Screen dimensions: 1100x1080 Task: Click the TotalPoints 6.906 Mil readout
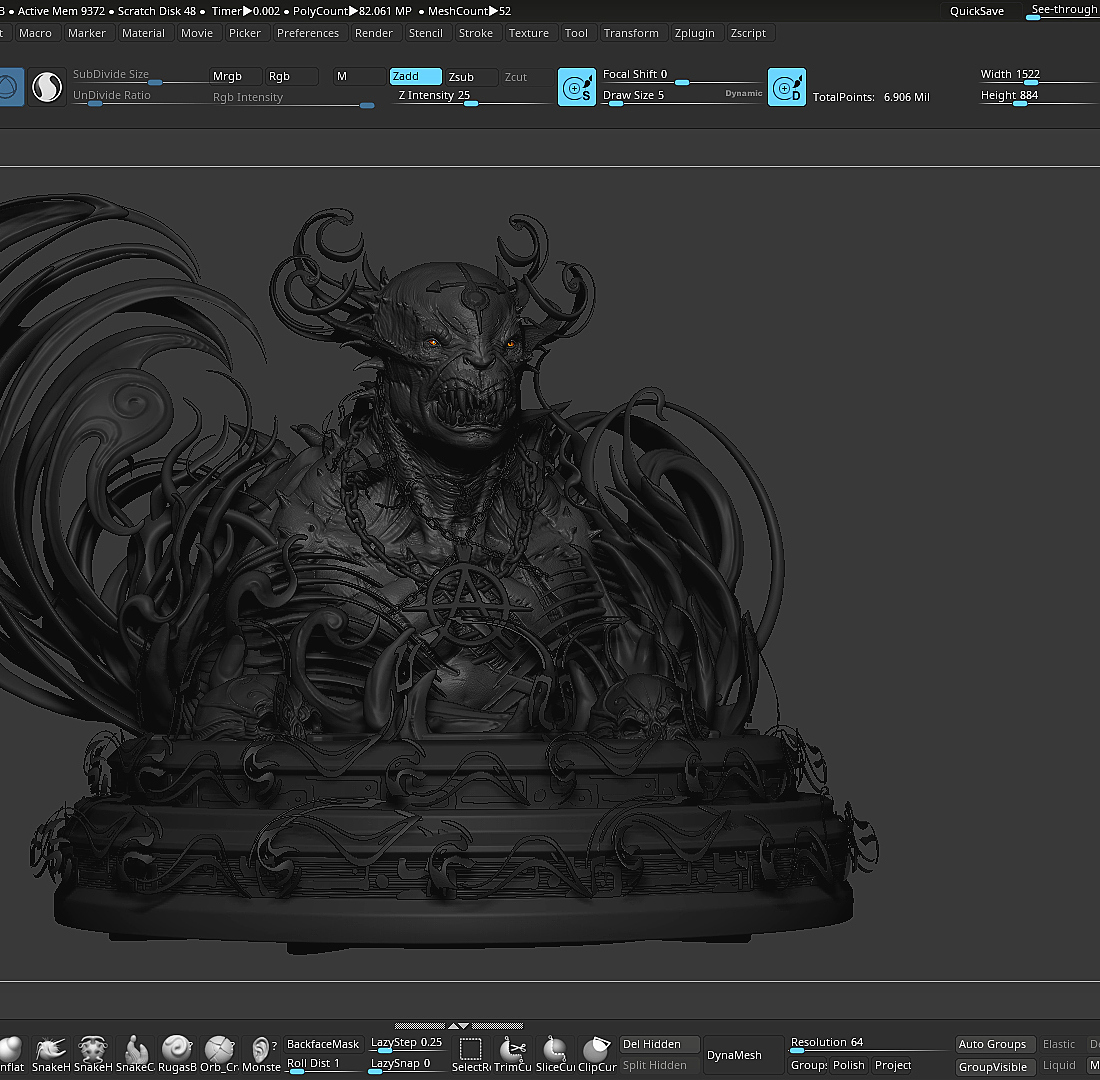[x=871, y=97]
